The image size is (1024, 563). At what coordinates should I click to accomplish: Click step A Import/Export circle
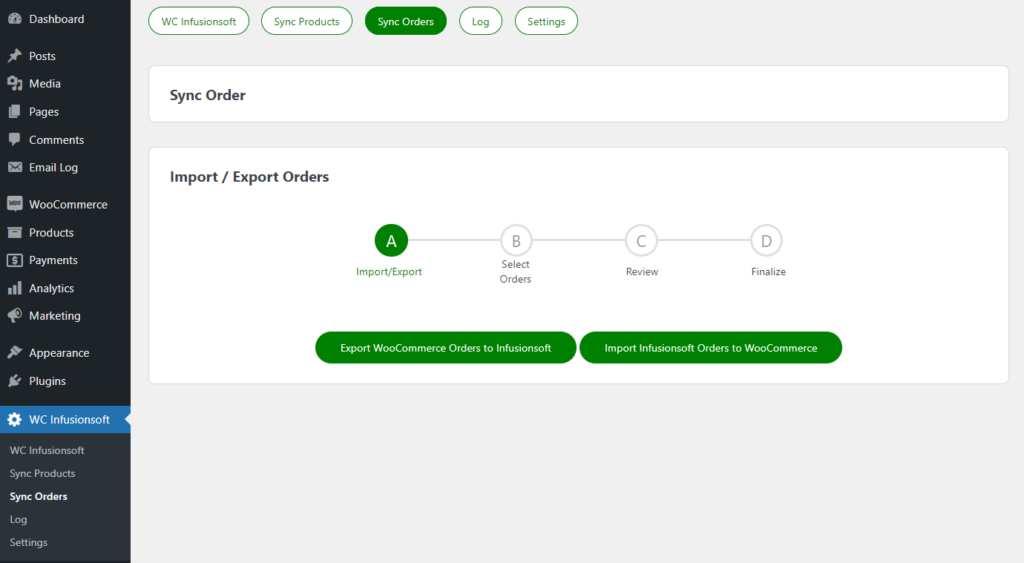pos(391,241)
